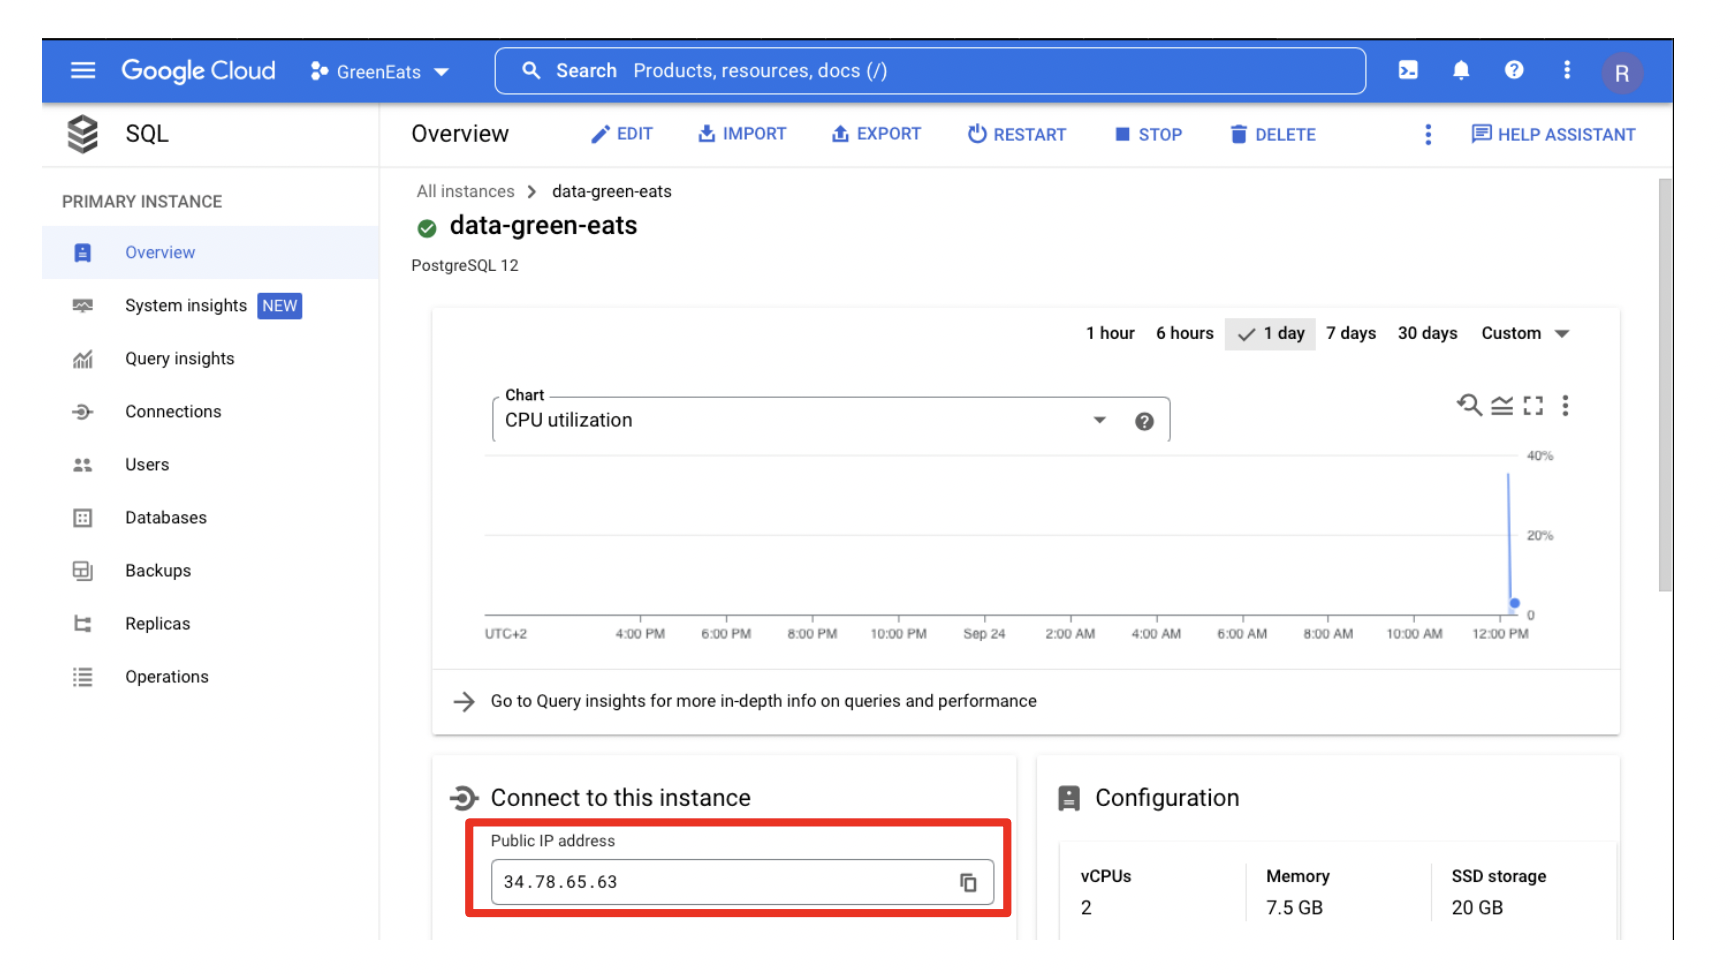Open the toolbar more actions dots
This screenshot has width=1736, height=974.
coord(1428,134)
